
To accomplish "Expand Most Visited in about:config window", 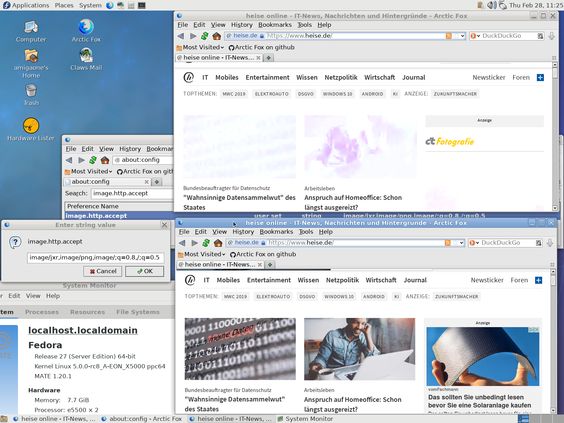I will click(x=88, y=172).
